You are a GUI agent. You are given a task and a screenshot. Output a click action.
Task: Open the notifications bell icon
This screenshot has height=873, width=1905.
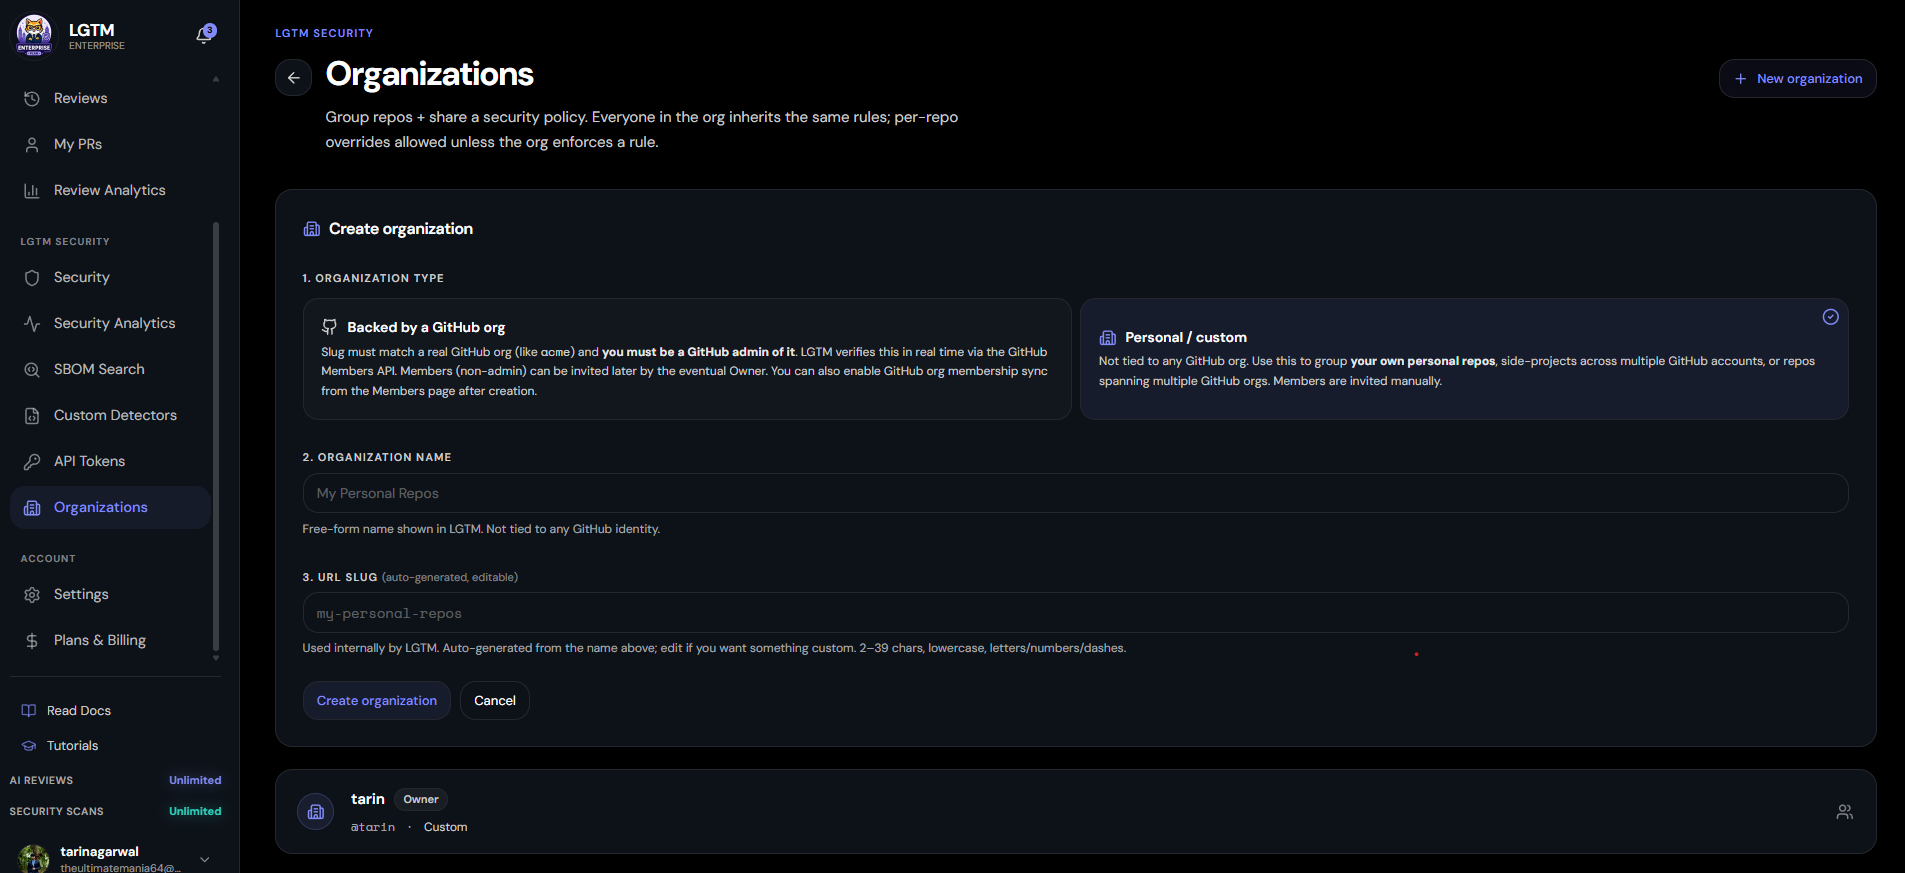[205, 35]
